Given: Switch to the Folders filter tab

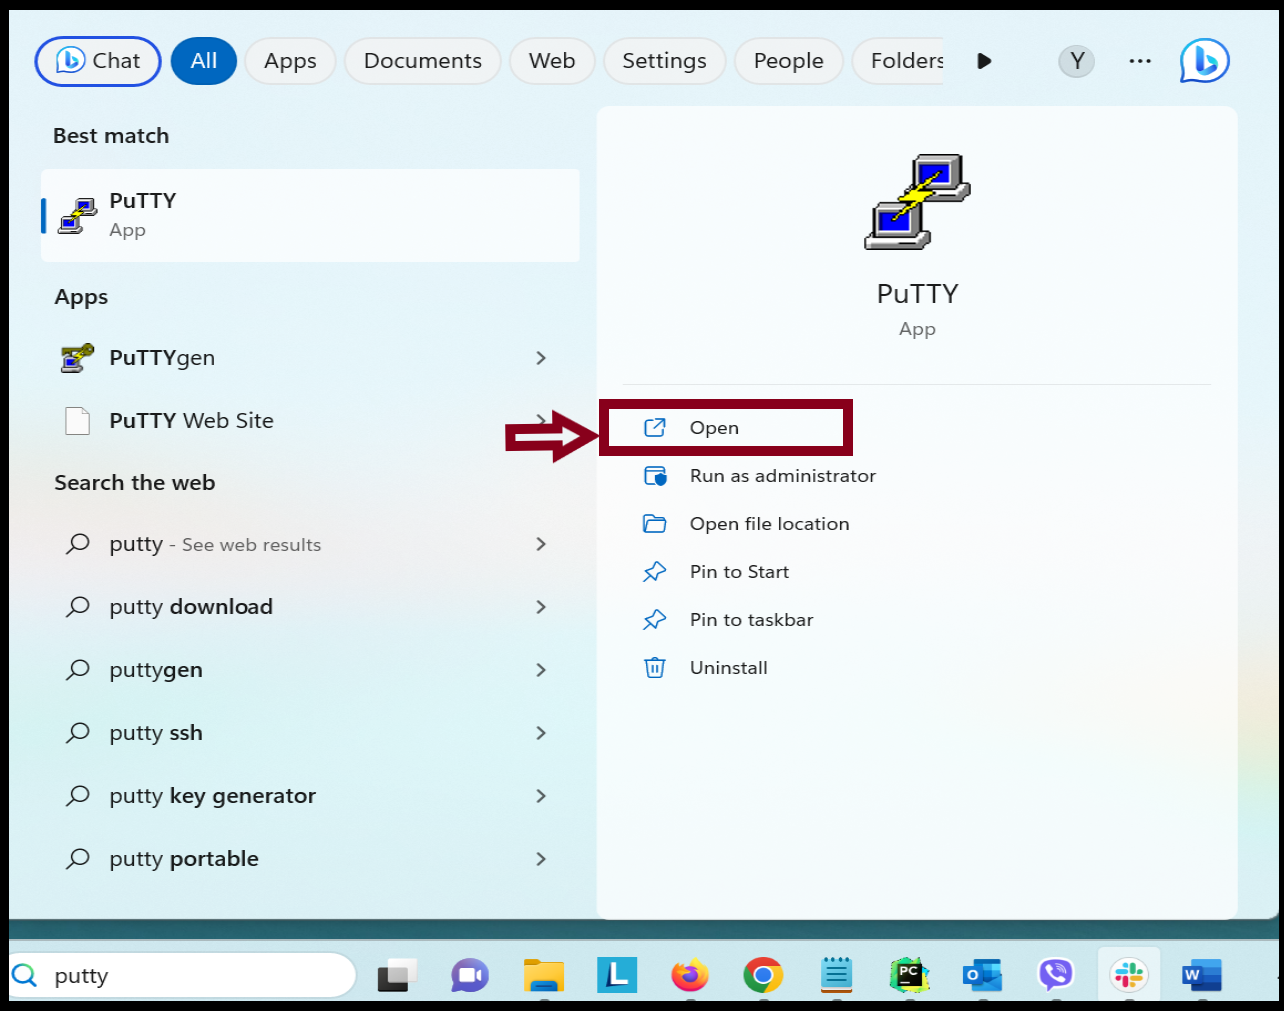Looking at the screenshot, I should tap(899, 61).
